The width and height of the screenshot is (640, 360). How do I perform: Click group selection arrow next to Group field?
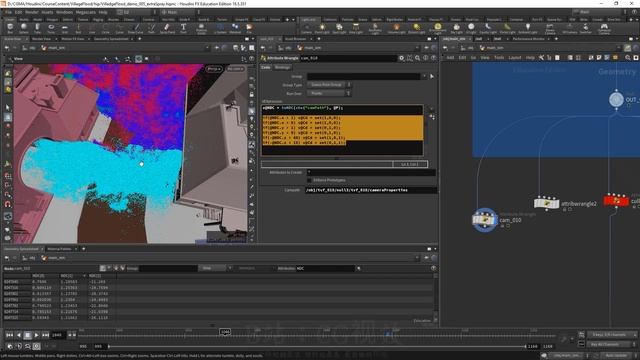click(x=432, y=76)
